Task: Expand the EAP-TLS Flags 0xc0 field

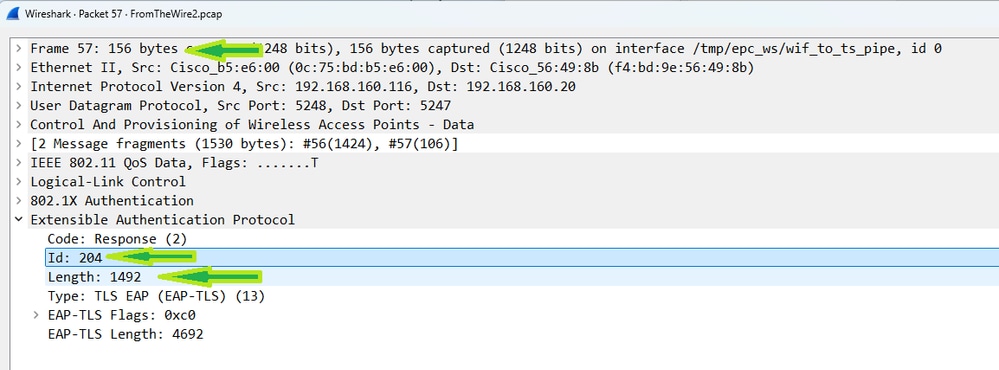Action: [x=37, y=315]
